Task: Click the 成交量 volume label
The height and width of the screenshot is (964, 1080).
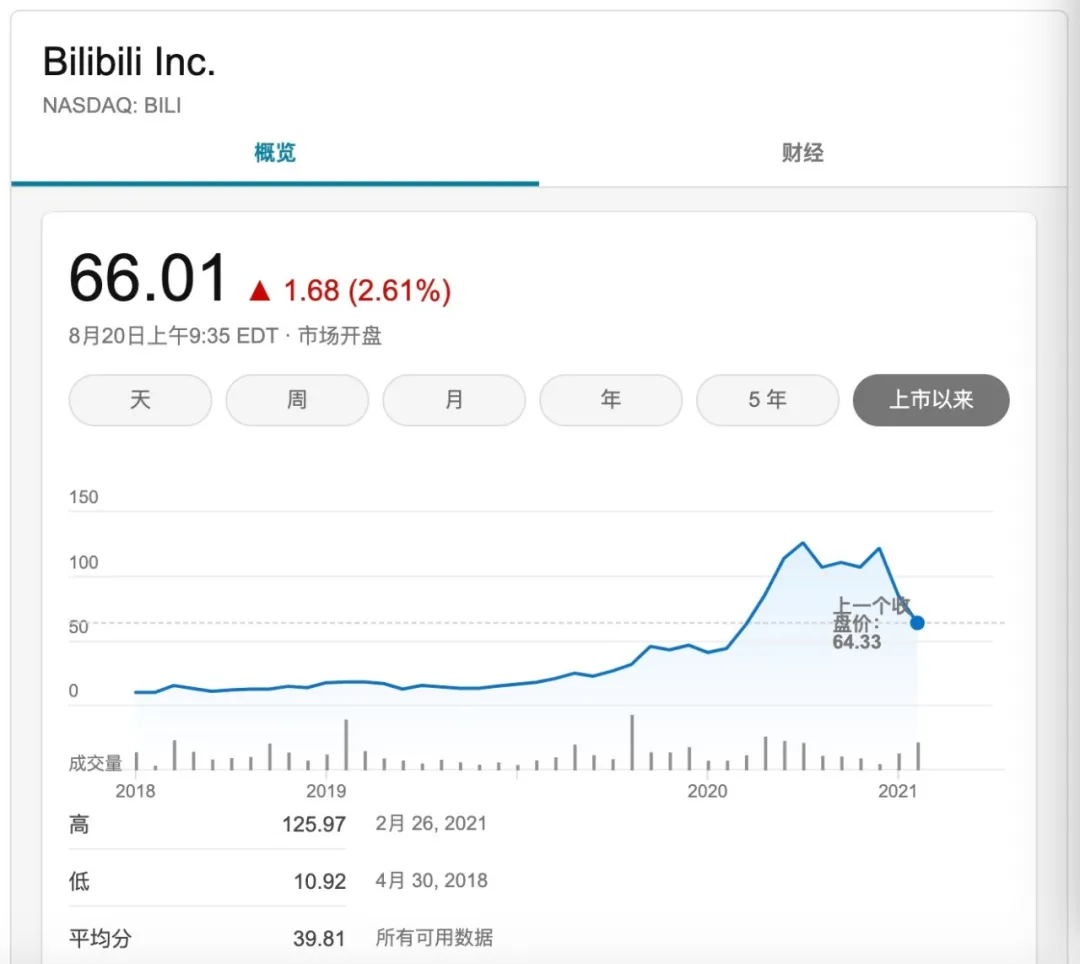Action: click(x=95, y=763)
